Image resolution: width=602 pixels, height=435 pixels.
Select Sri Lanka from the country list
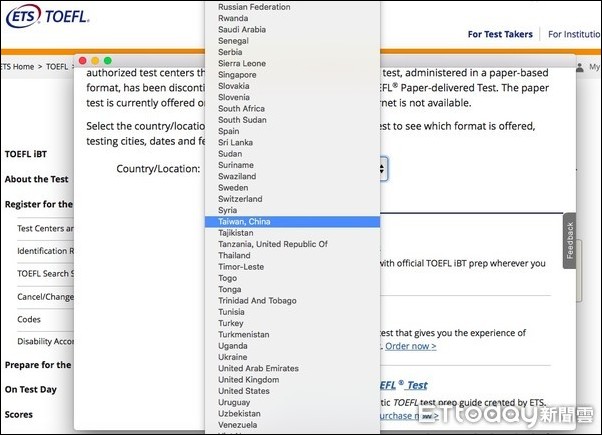(x=235, y=142)
